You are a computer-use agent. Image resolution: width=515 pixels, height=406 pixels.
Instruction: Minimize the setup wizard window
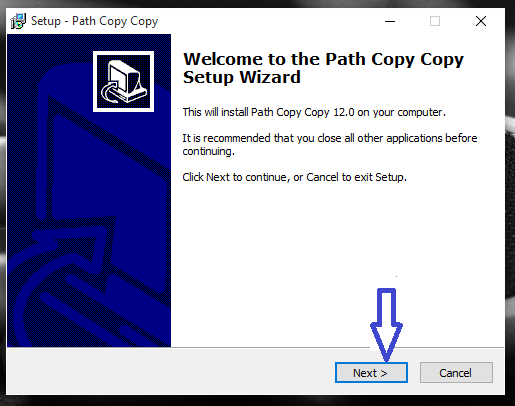click(390, 21)
